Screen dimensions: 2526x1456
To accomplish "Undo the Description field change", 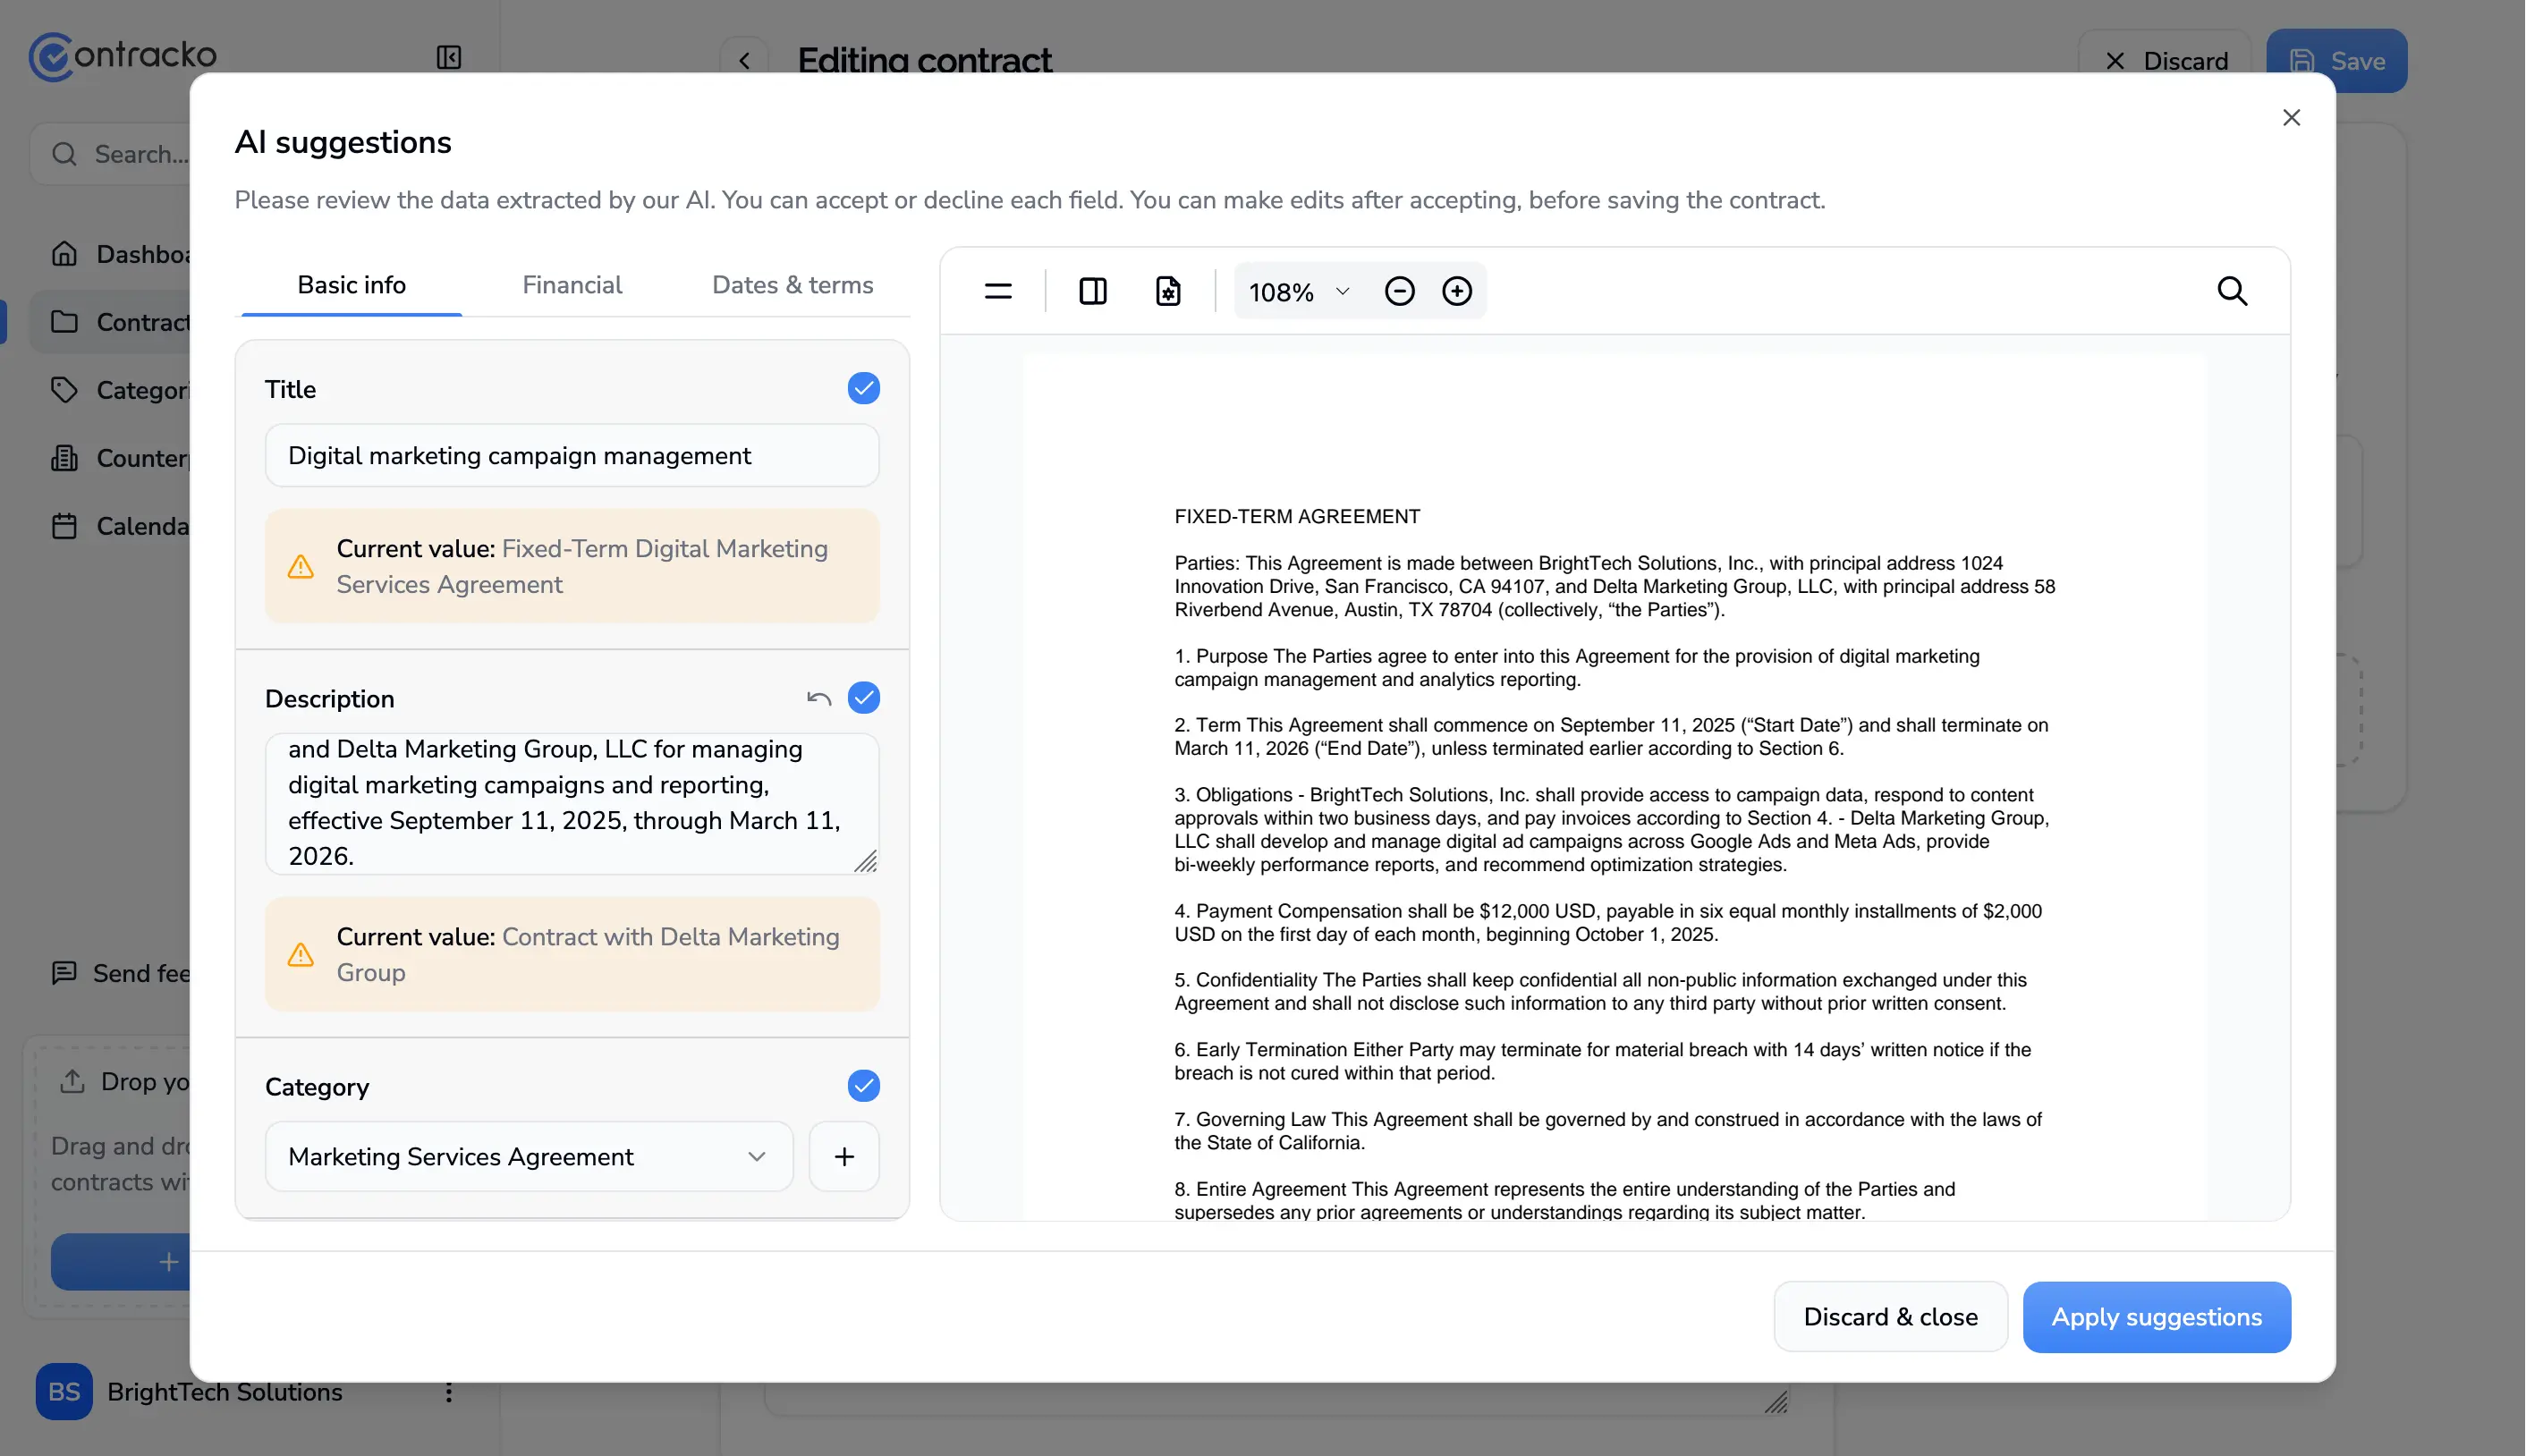I will 819,698.
